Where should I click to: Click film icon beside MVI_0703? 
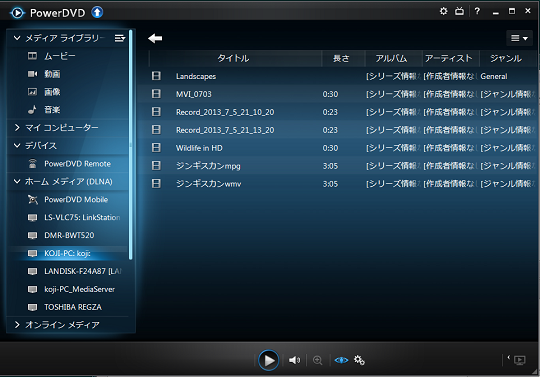coord(156,94)
